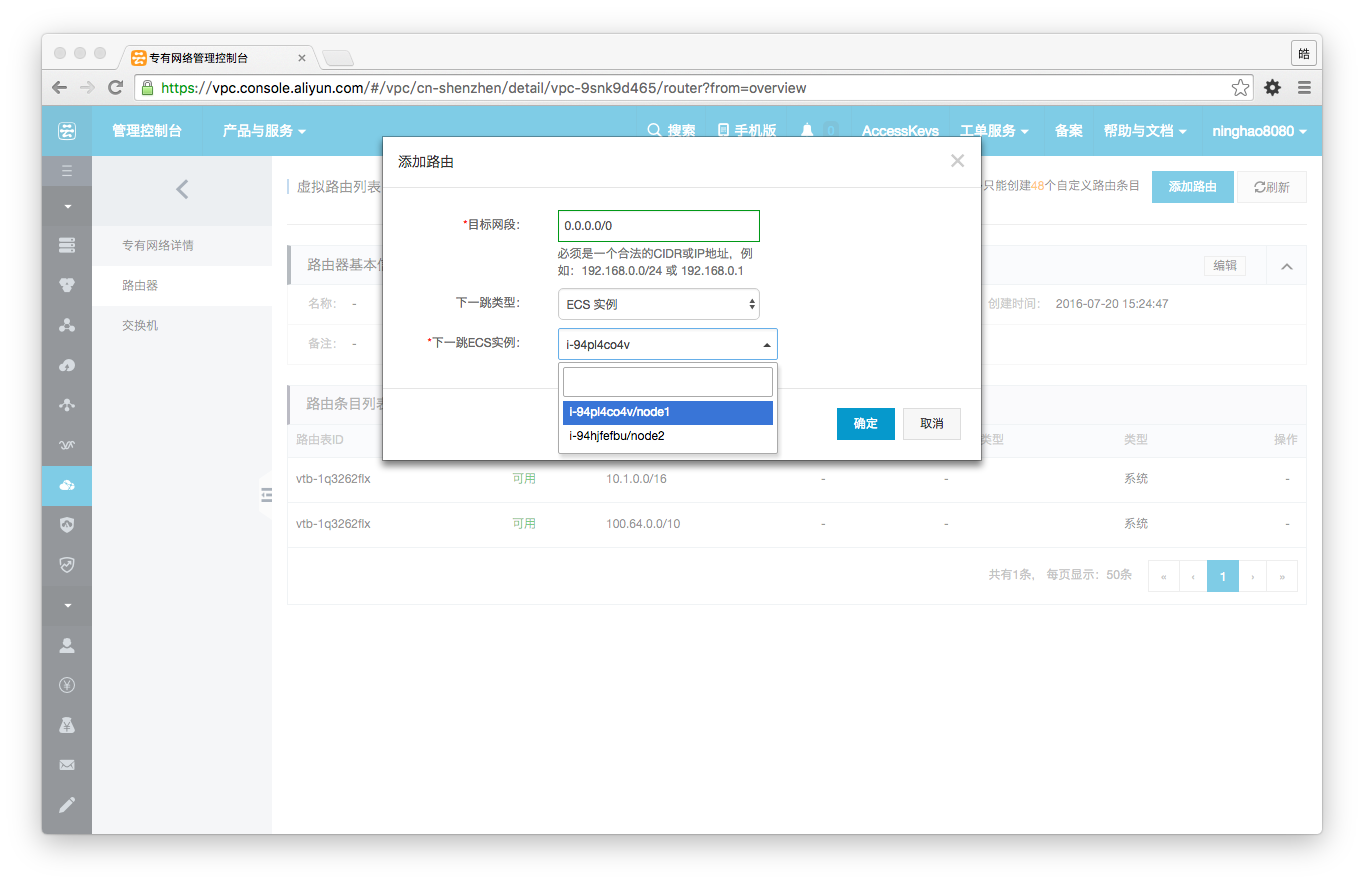Image resolution: width=1364 pixels, height=884 pixels.
Task: Close the 添加路由 dialog with X
Action: tap(957, 161)
